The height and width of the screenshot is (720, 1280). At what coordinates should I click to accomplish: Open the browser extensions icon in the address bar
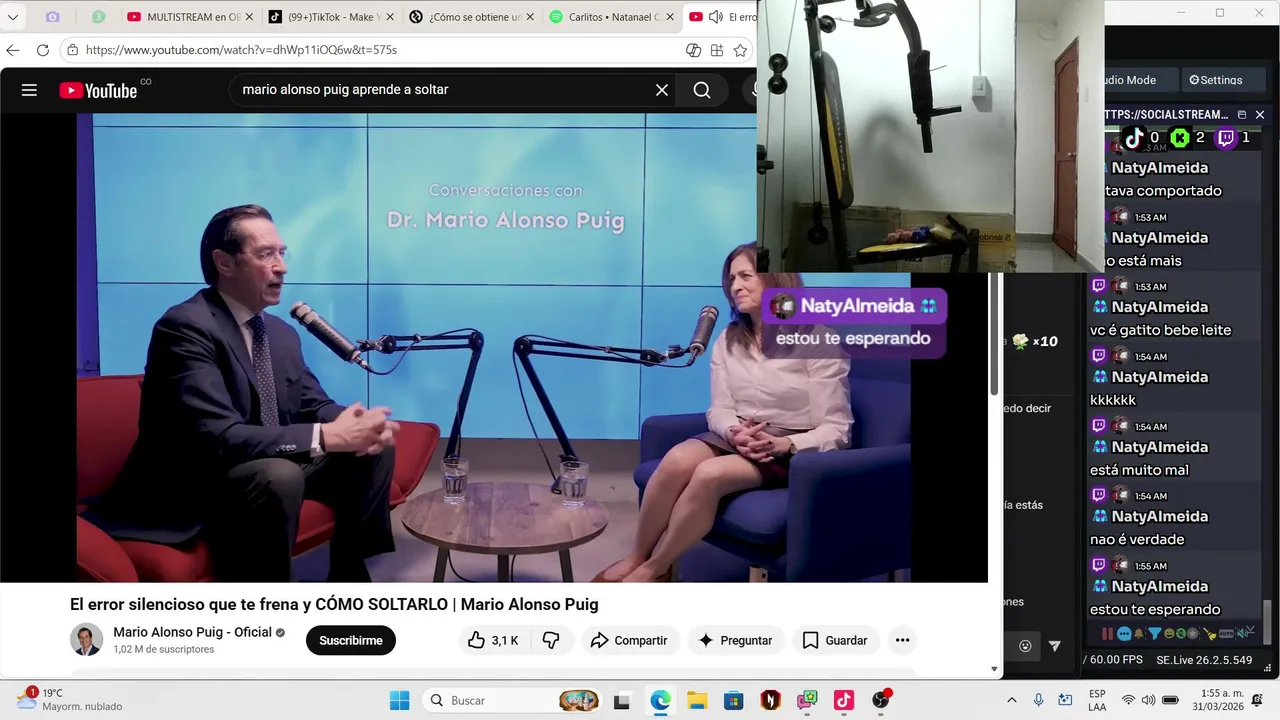pos(717,50)
